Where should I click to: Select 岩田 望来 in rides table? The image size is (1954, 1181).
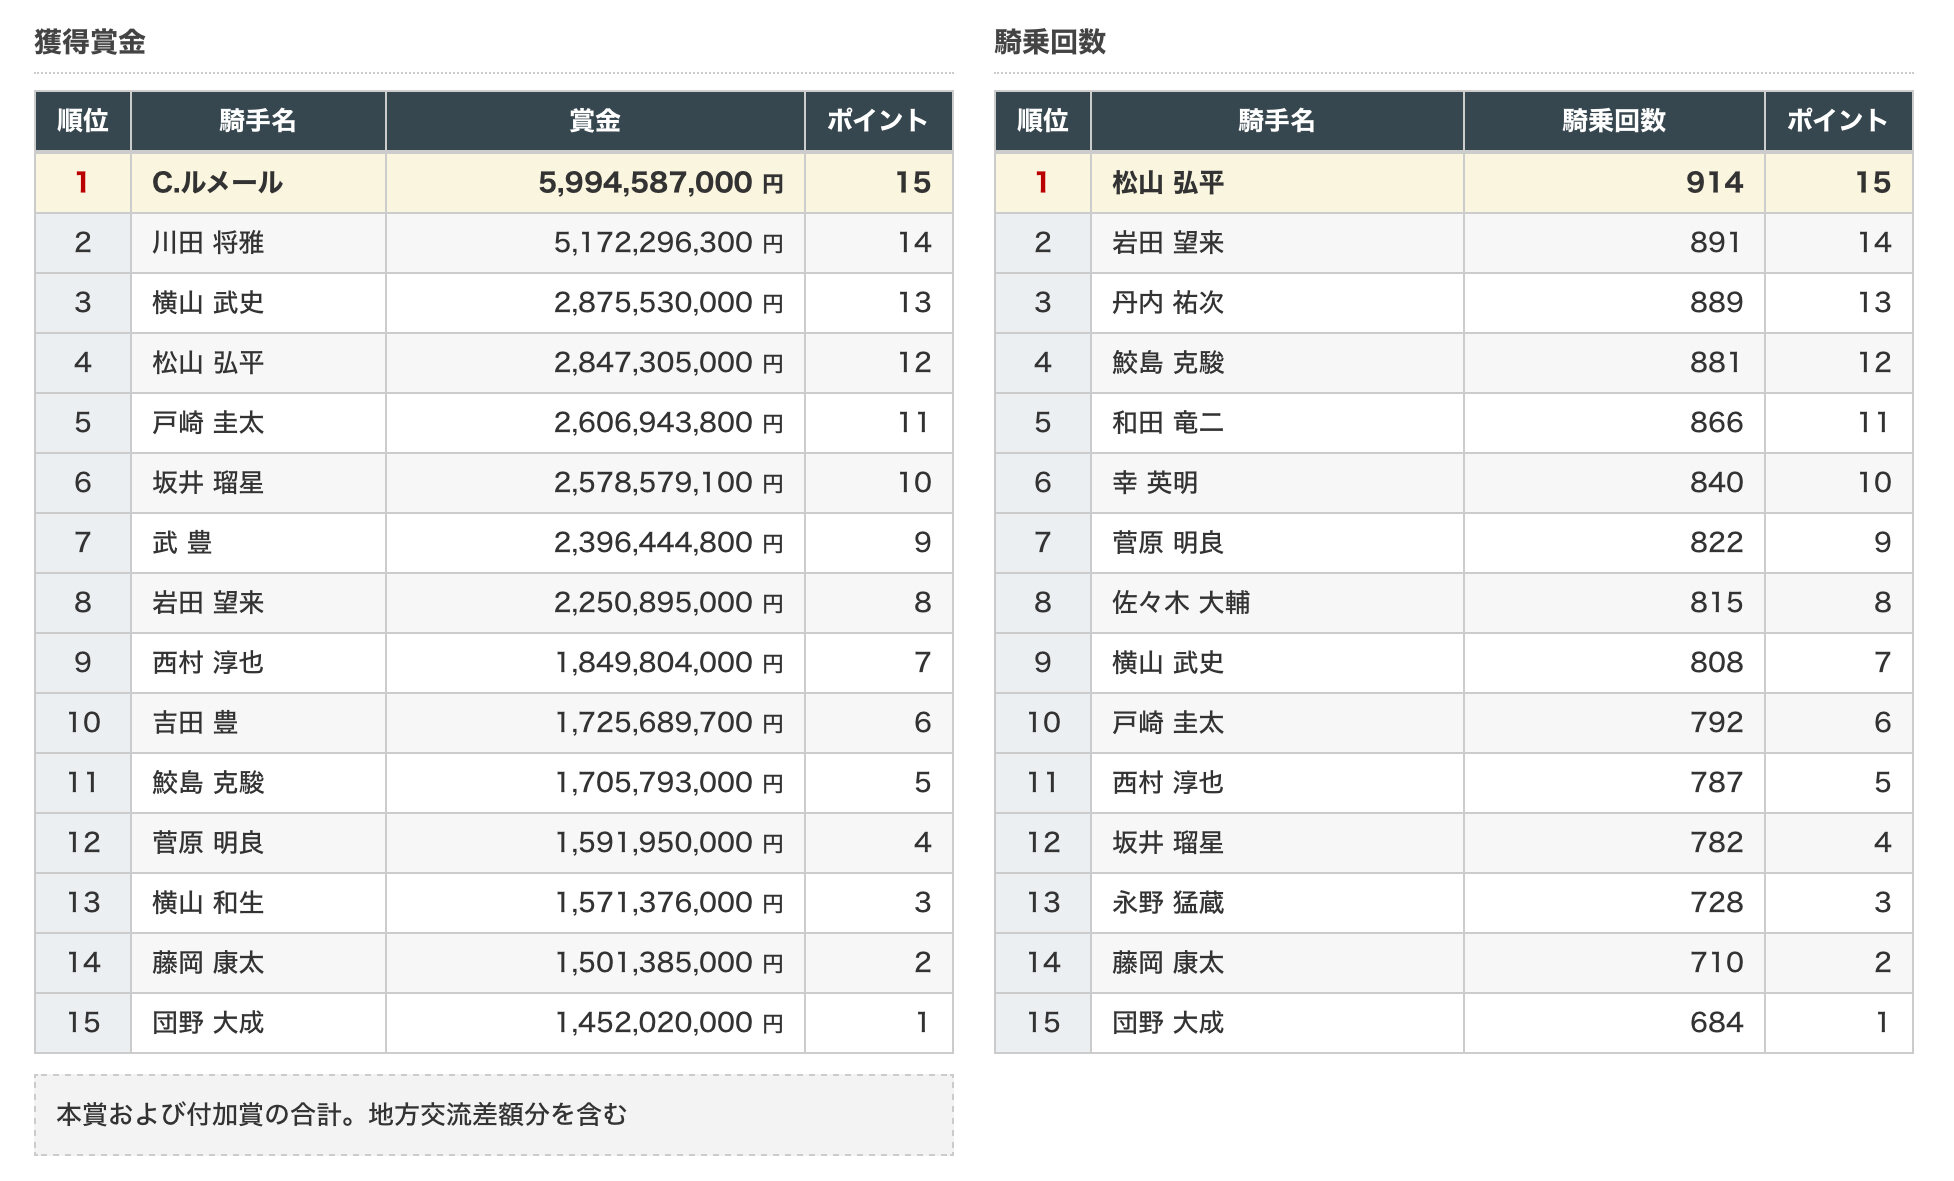(1168, 242)
